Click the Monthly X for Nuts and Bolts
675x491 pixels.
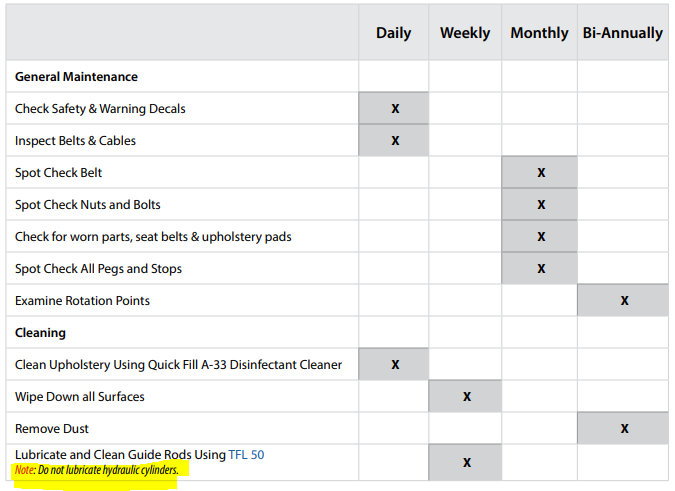coord(541,205)
